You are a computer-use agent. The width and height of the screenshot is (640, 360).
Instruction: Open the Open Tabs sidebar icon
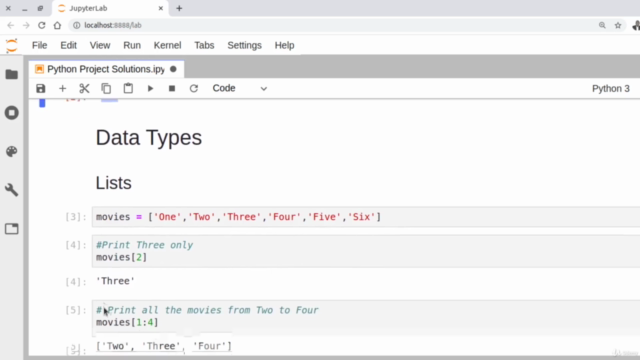pos(11,229)
